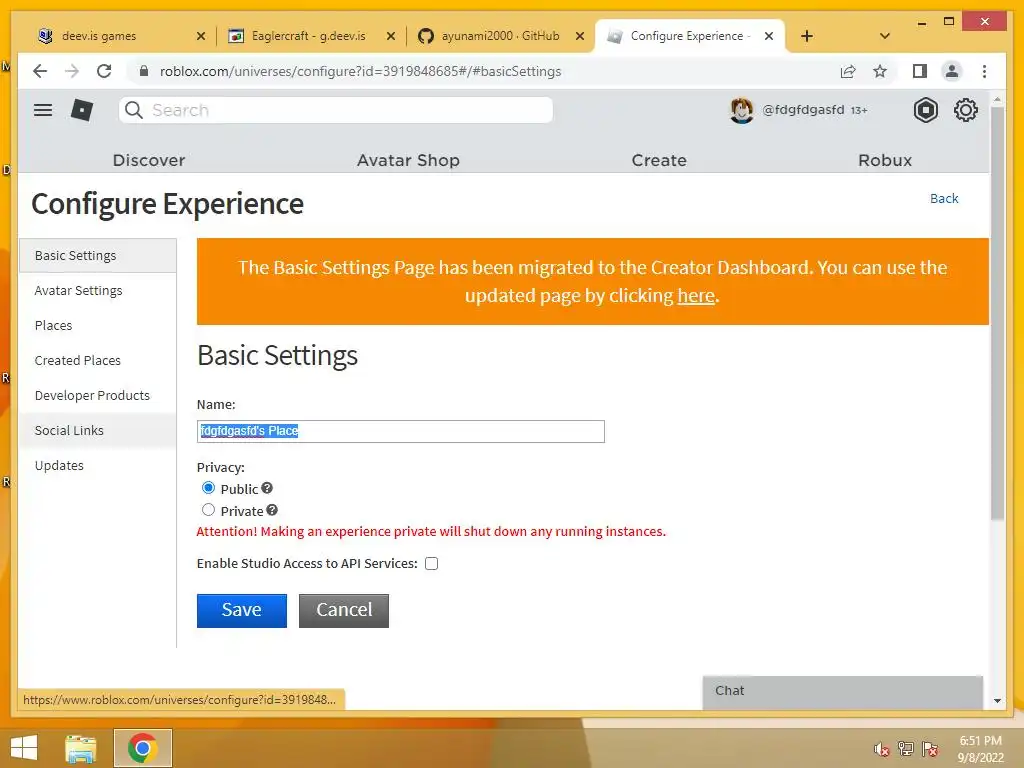Click the browser address bar URL
The height and width of the screenshot is (768, 1024).
(360, 71)
